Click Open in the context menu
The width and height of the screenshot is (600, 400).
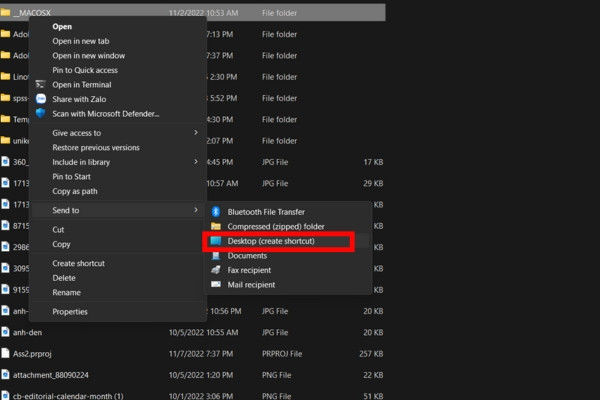62,26
